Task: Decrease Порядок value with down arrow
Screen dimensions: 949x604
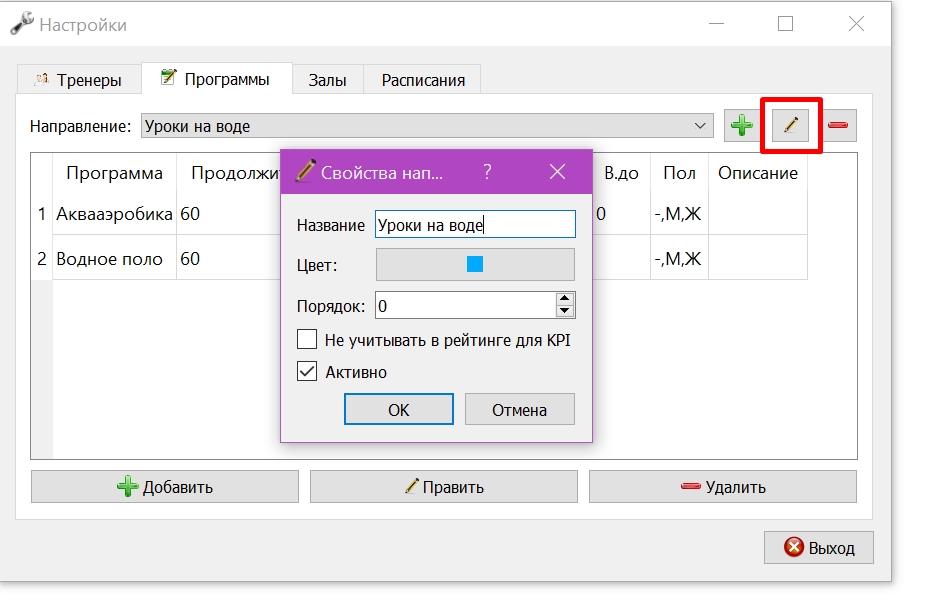Action: (x=565, y=311)
